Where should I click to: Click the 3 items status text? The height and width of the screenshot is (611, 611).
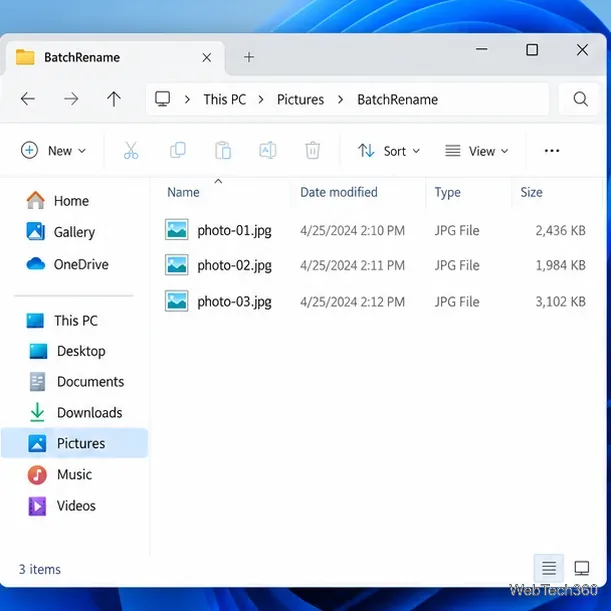[x=40, y=569]
